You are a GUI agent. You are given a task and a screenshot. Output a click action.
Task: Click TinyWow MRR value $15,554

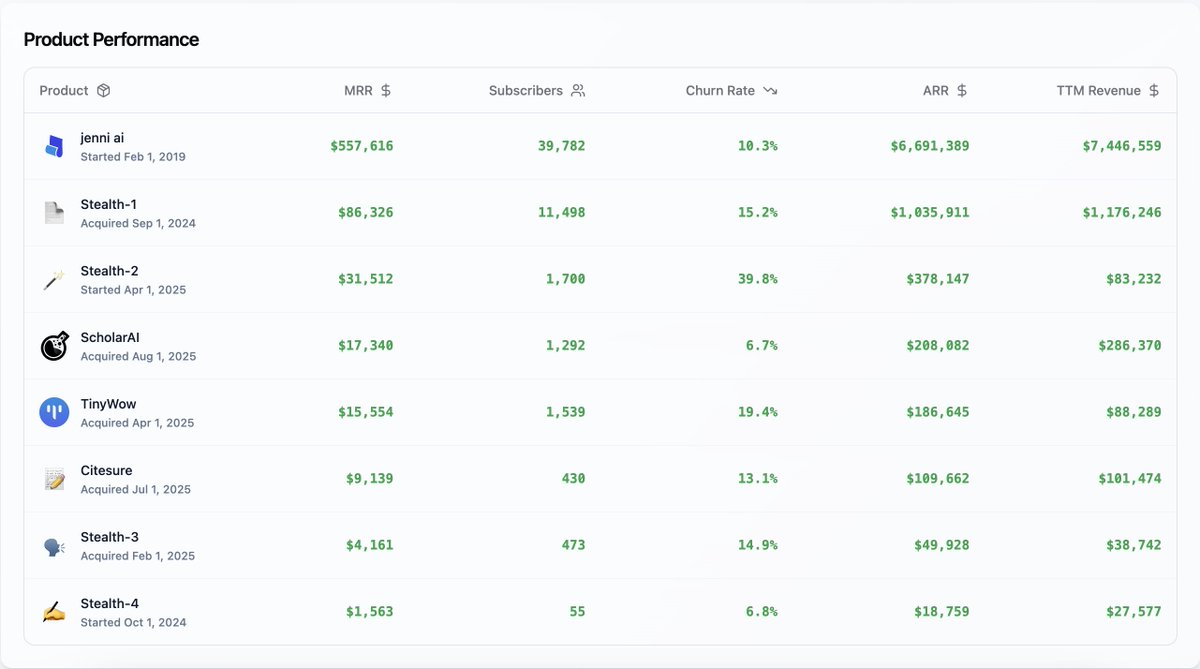coord(366,412)
